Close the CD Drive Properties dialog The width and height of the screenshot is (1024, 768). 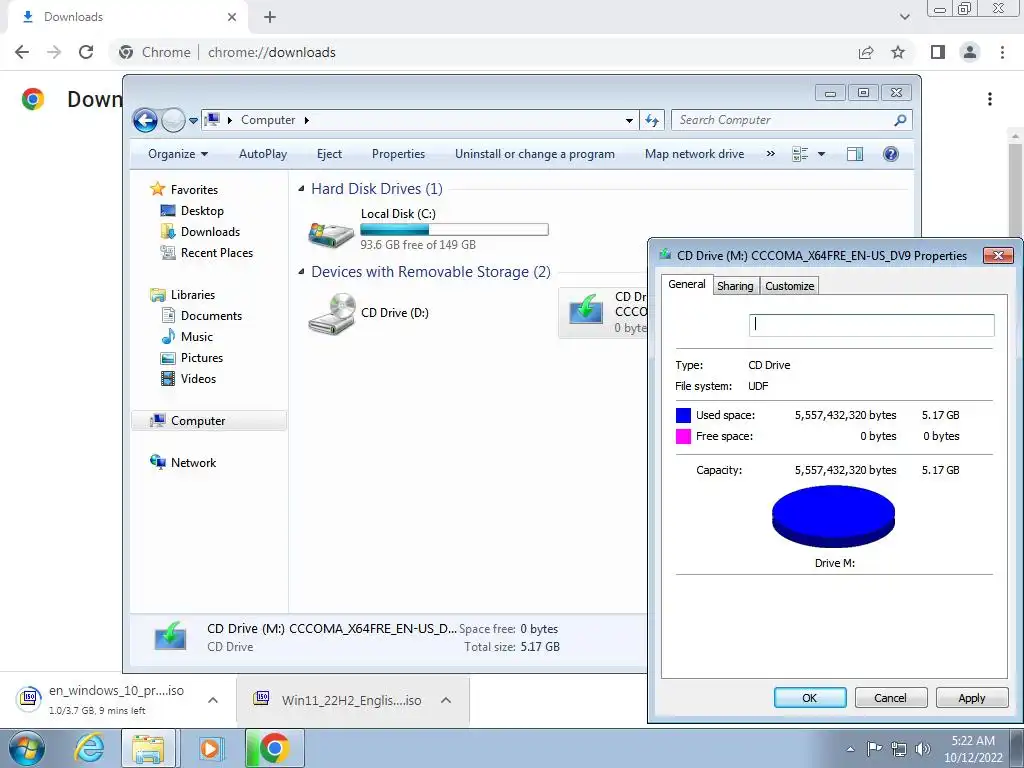click(999, 255)
